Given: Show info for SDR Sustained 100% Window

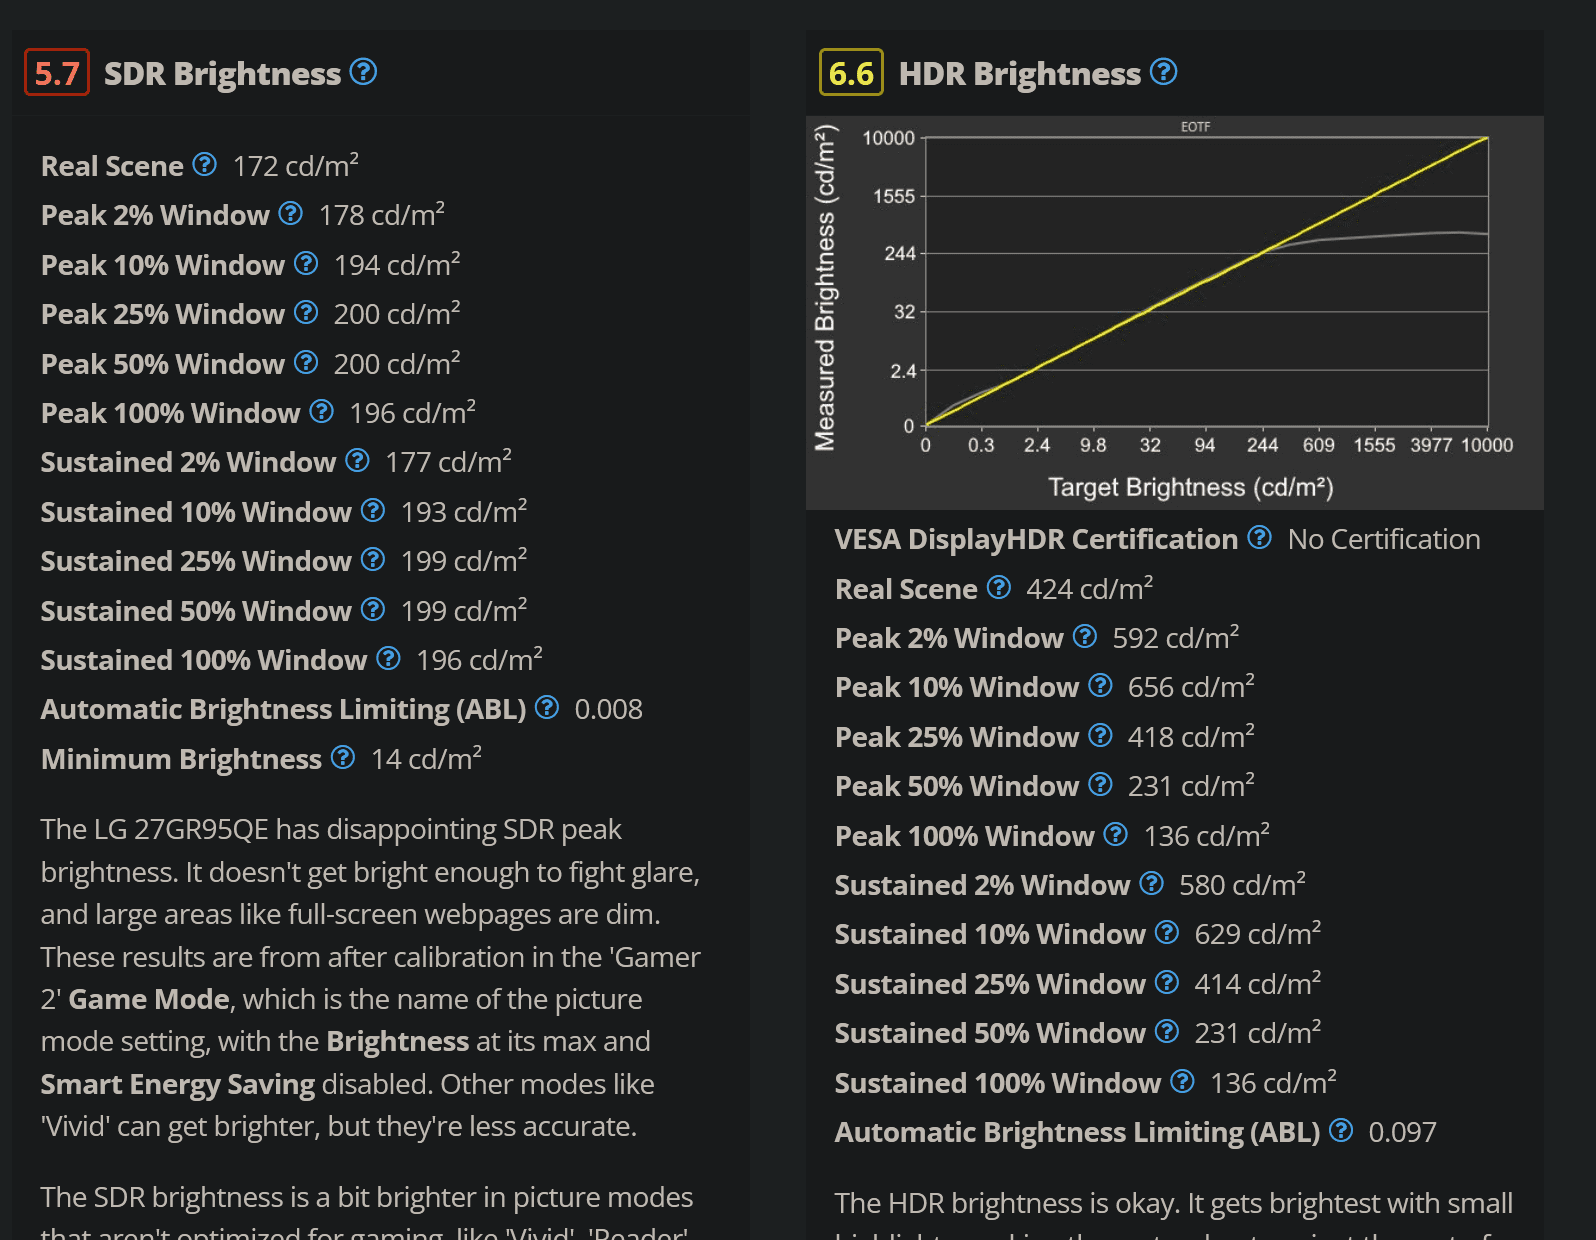Looking at the screenshot, I should pos(388,658).
